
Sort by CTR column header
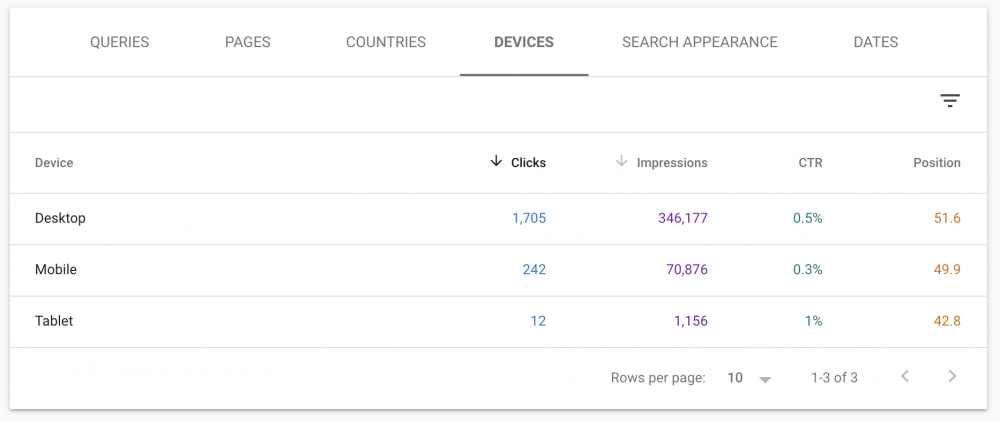pos(810,163)
